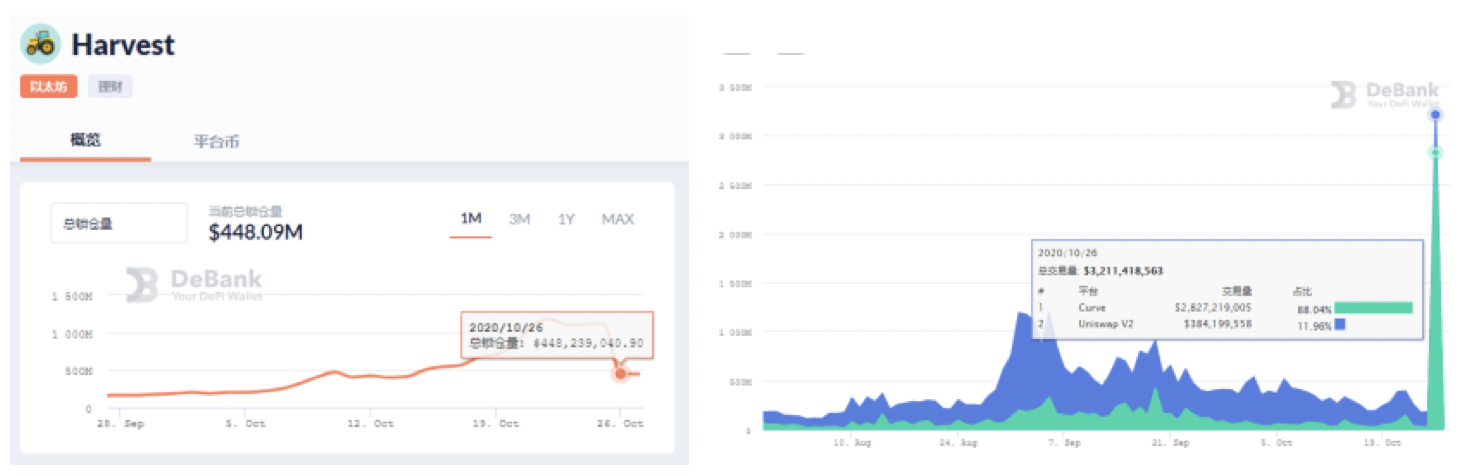Viewport: 1464px width, 476px height.
Task: Open the 总锁仓量 metric dropdown
Action: 119,223
